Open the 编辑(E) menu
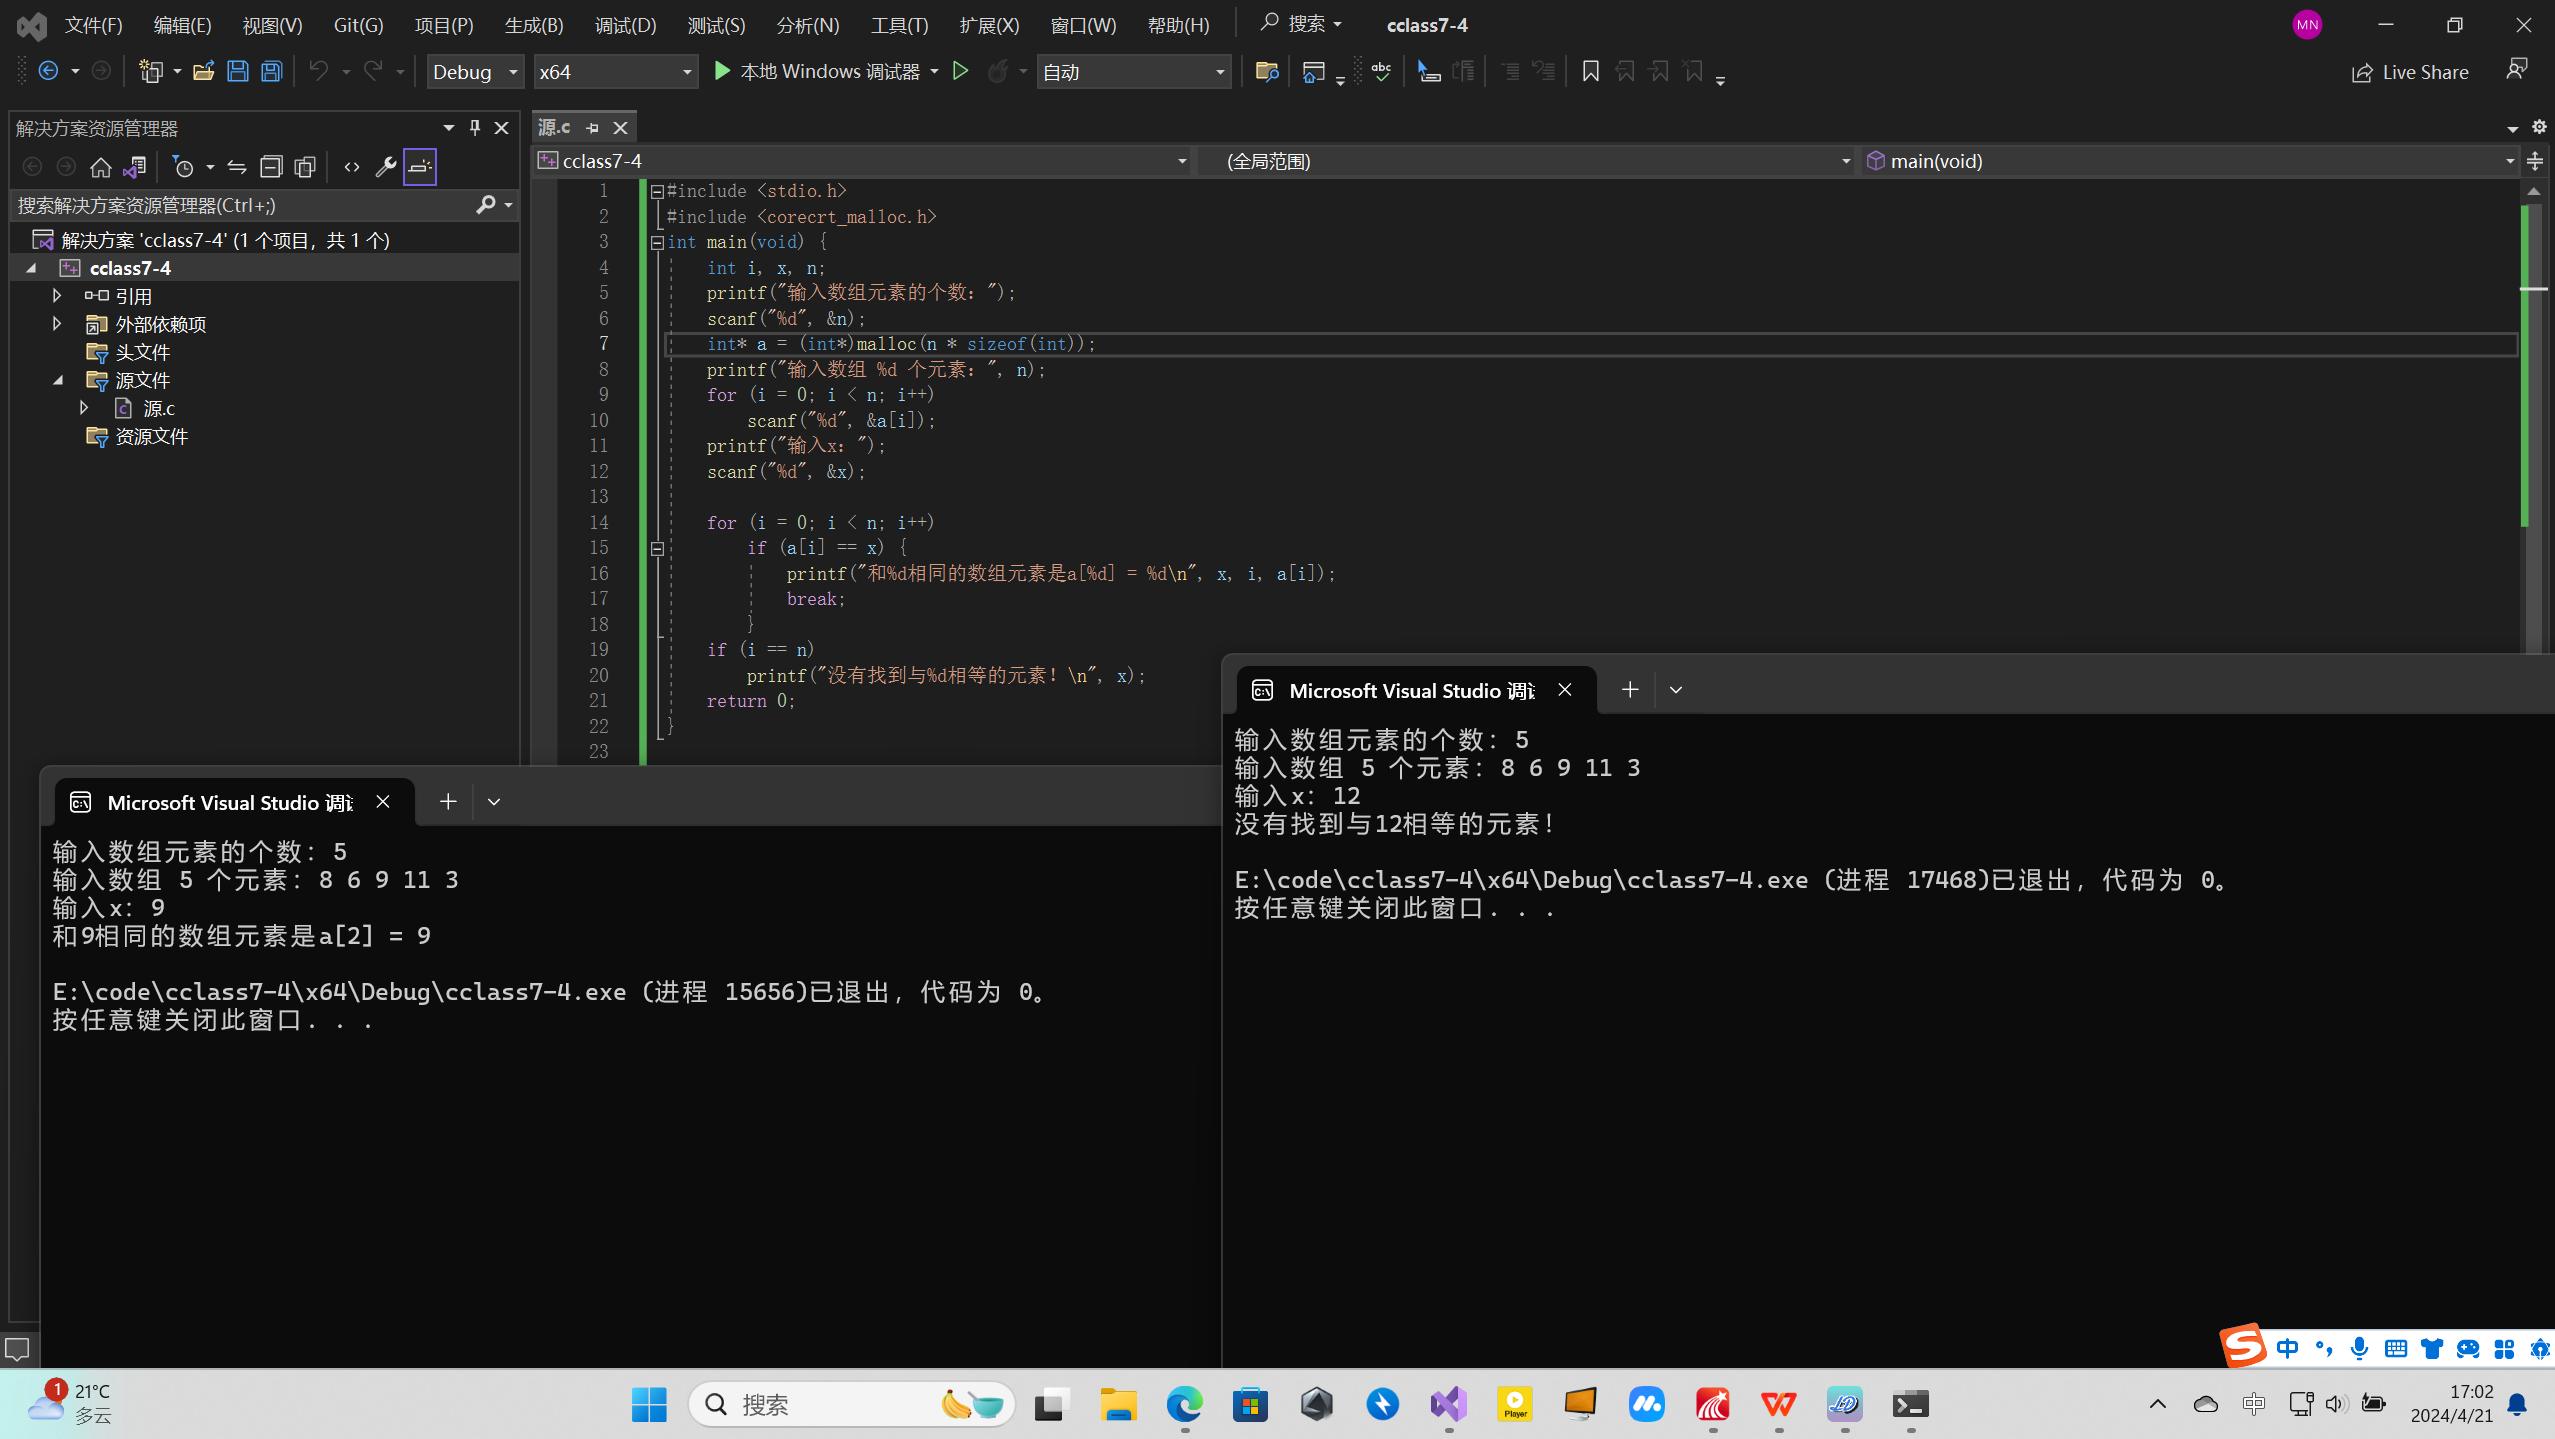Screen dimensions: 2555x1439 (182, 25)
